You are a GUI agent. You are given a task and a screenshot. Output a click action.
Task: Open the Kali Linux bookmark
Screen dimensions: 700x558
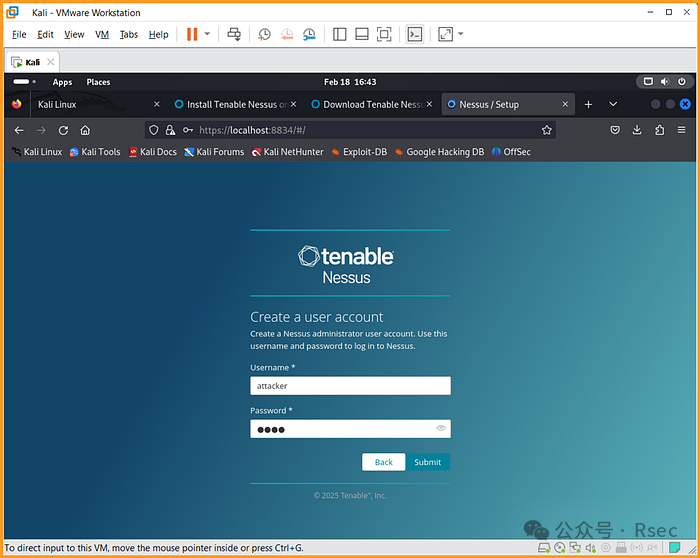point(37,152)
